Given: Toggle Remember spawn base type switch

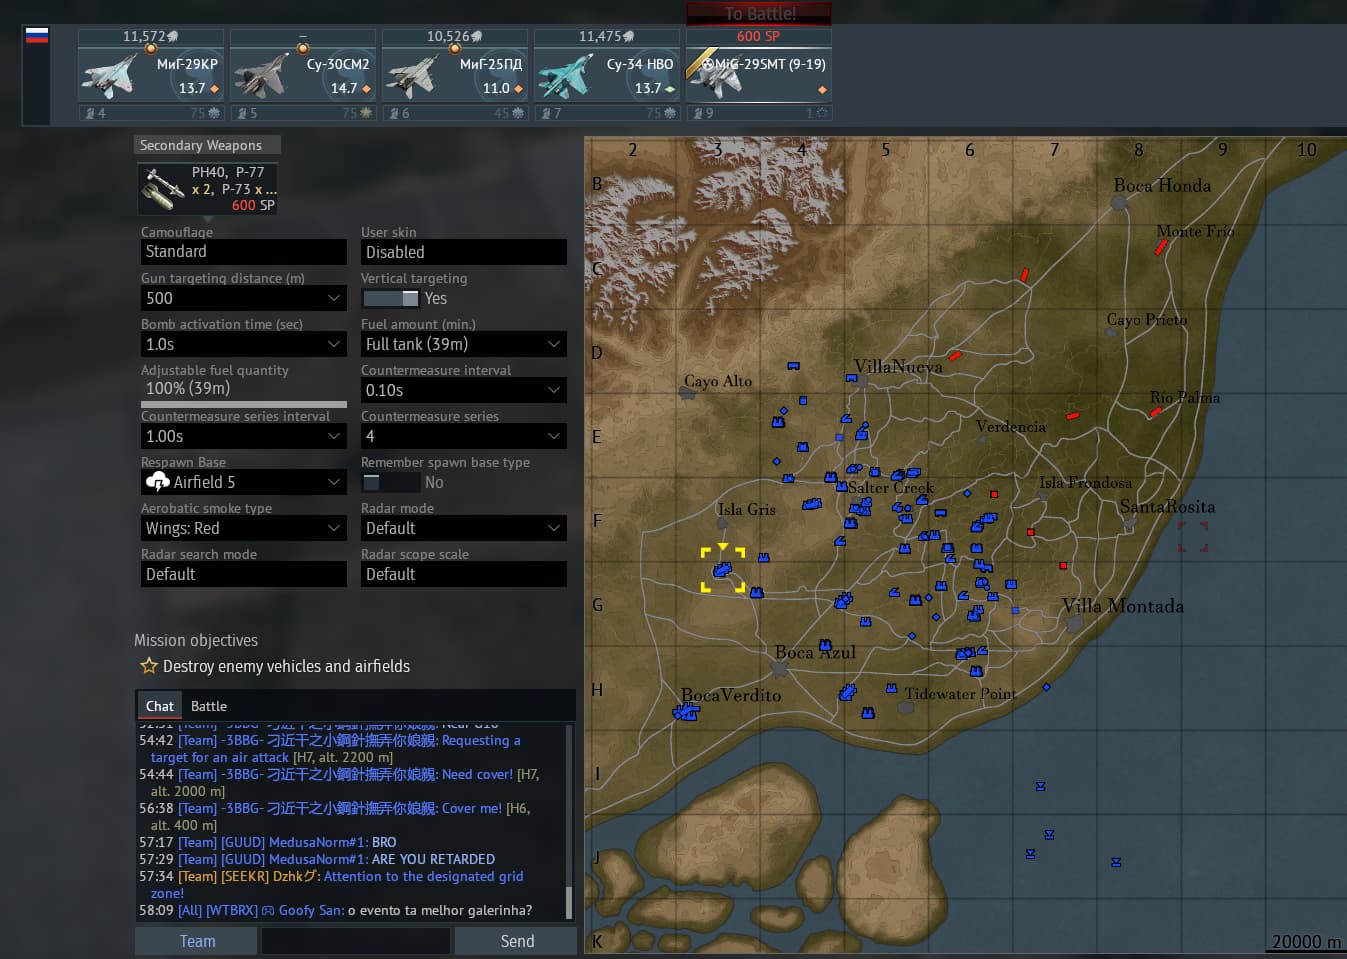Looking at the screenshot, I should click(x=390, y=482).
